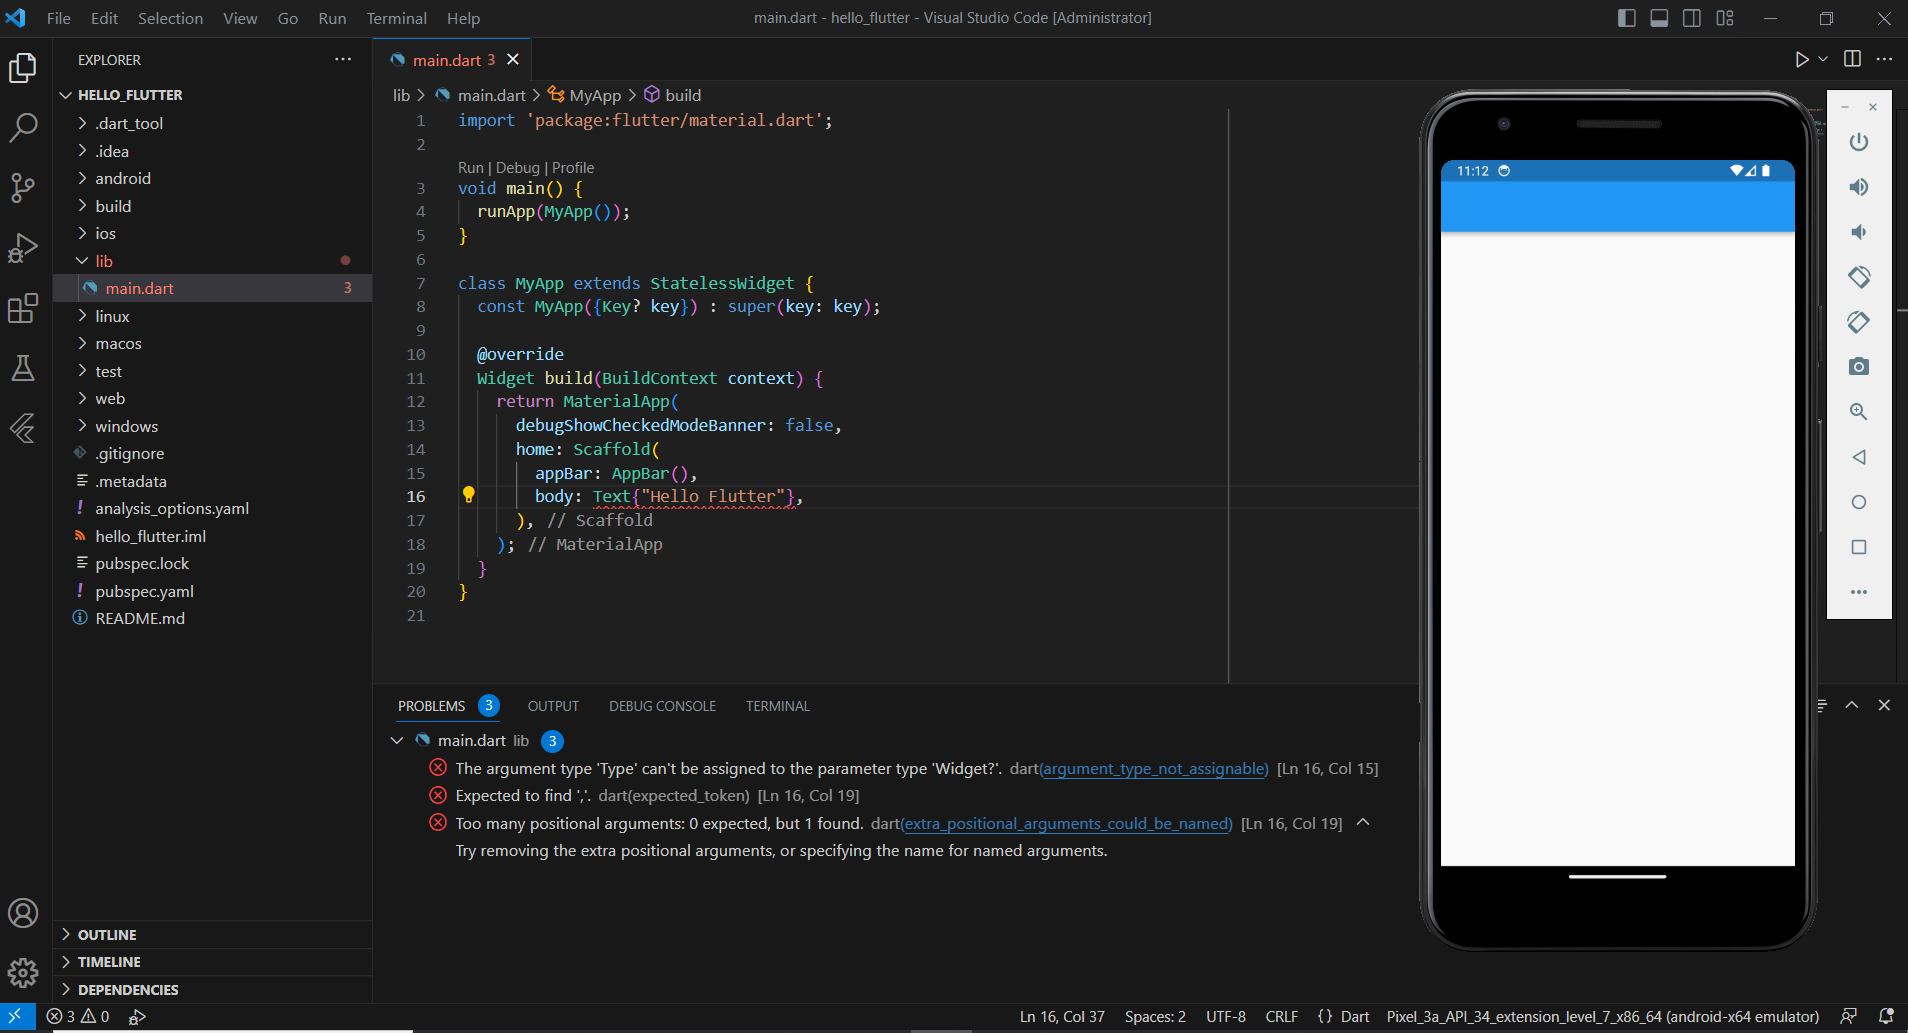1908x1033 pixels.
Task: Open the Manage gear icon
Action: coord(23,972)
